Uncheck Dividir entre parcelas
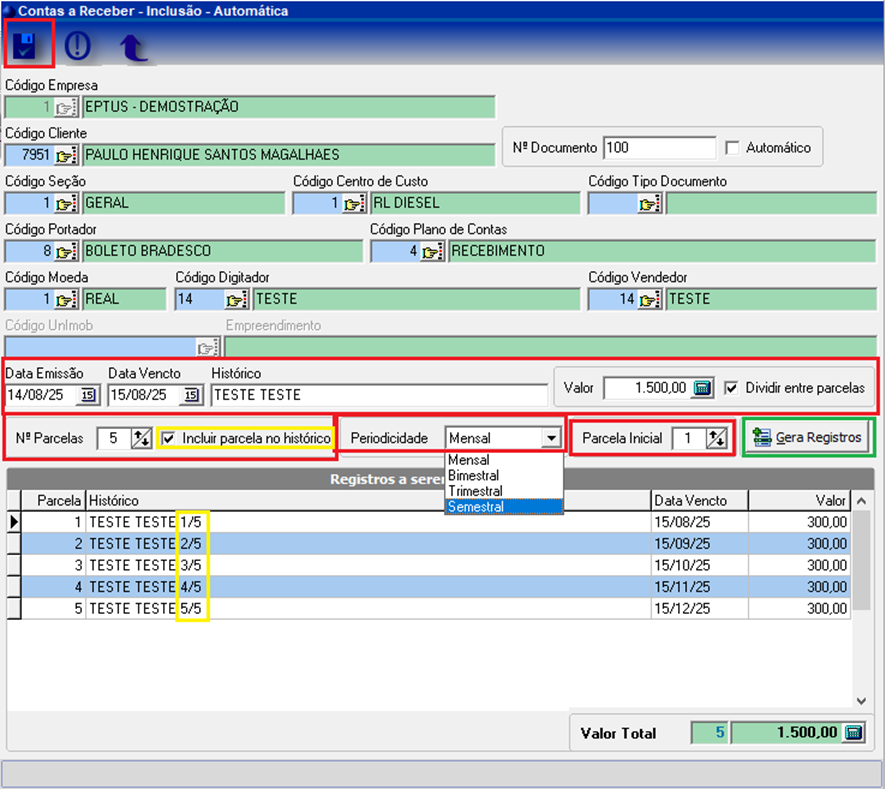Image resolution: width=886 pixels, height=789 pixels. click(732, 388)
